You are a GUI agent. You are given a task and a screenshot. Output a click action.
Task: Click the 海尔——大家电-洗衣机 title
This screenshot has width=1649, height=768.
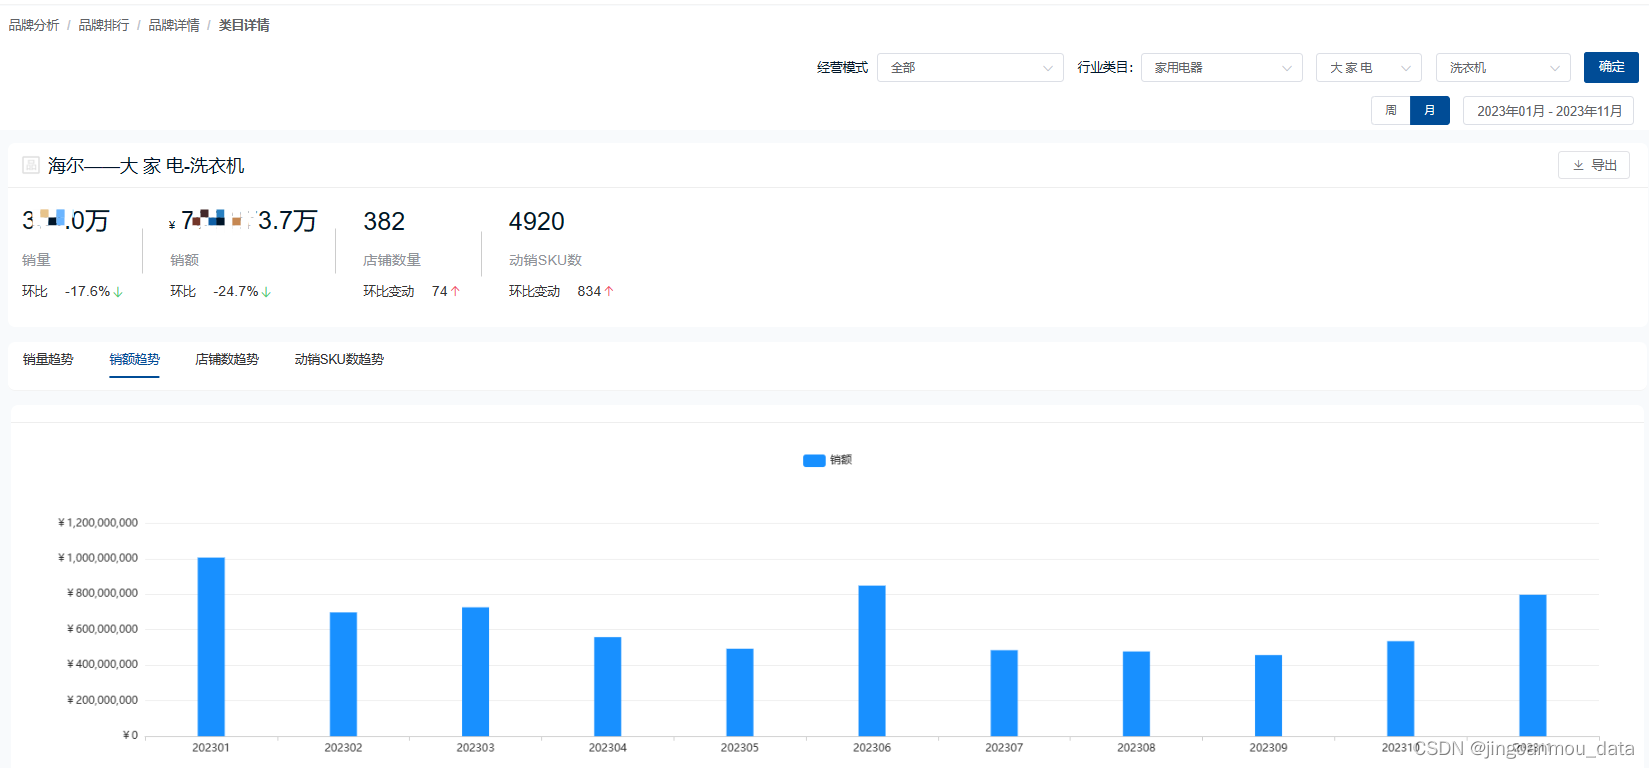[146, 166]
